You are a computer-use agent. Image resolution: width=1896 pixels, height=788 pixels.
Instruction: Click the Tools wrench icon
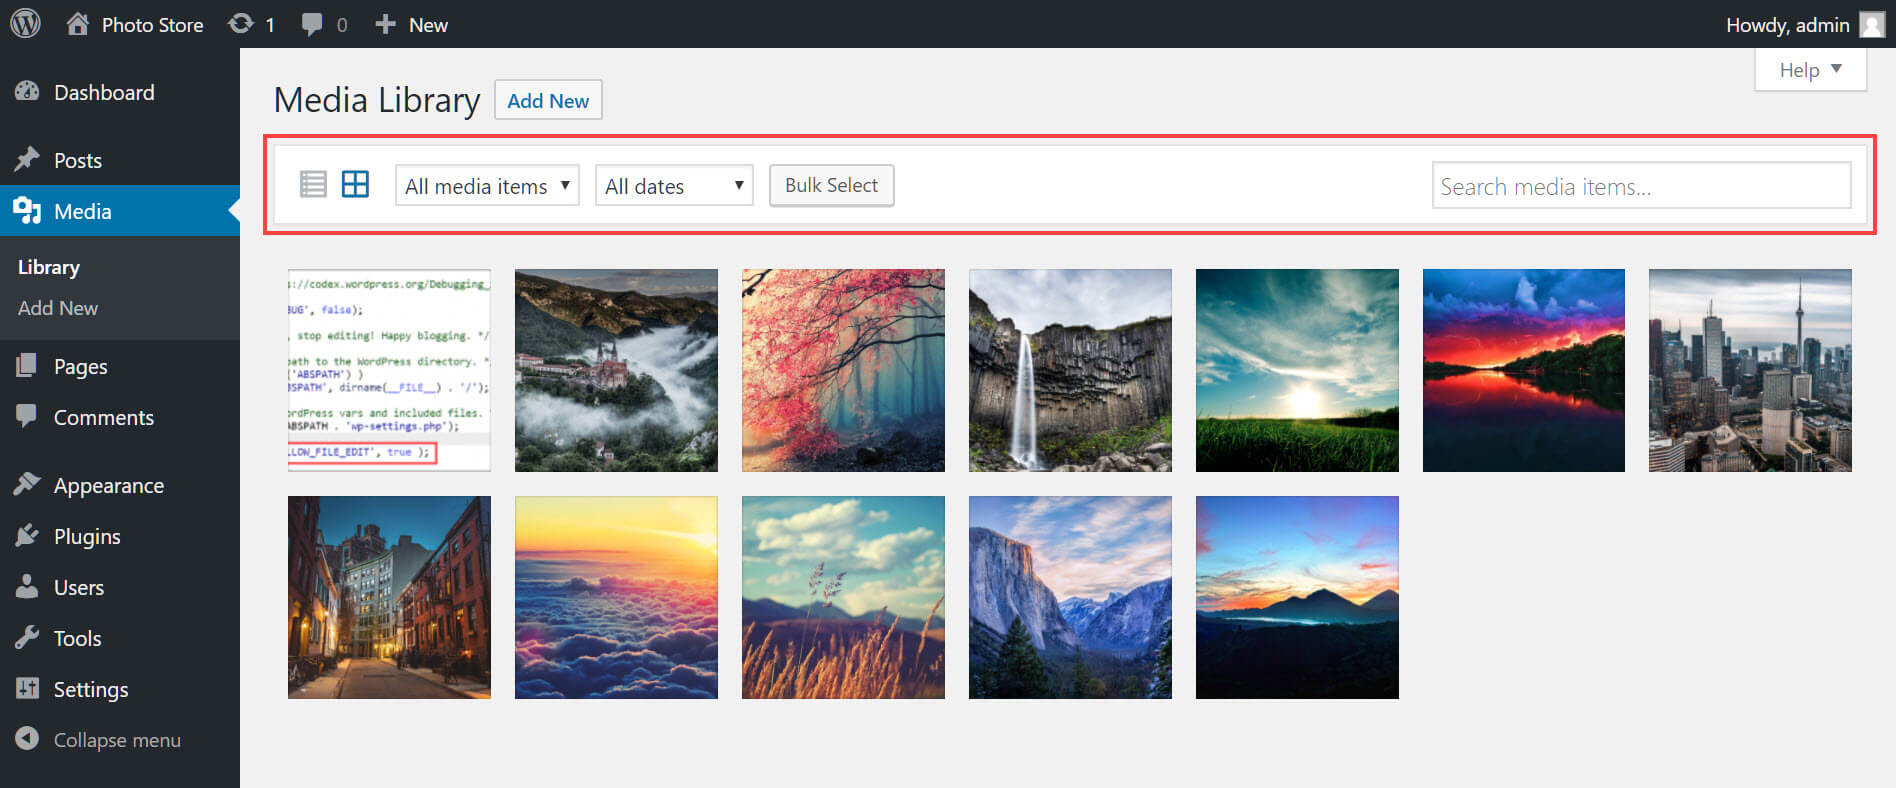27,637
